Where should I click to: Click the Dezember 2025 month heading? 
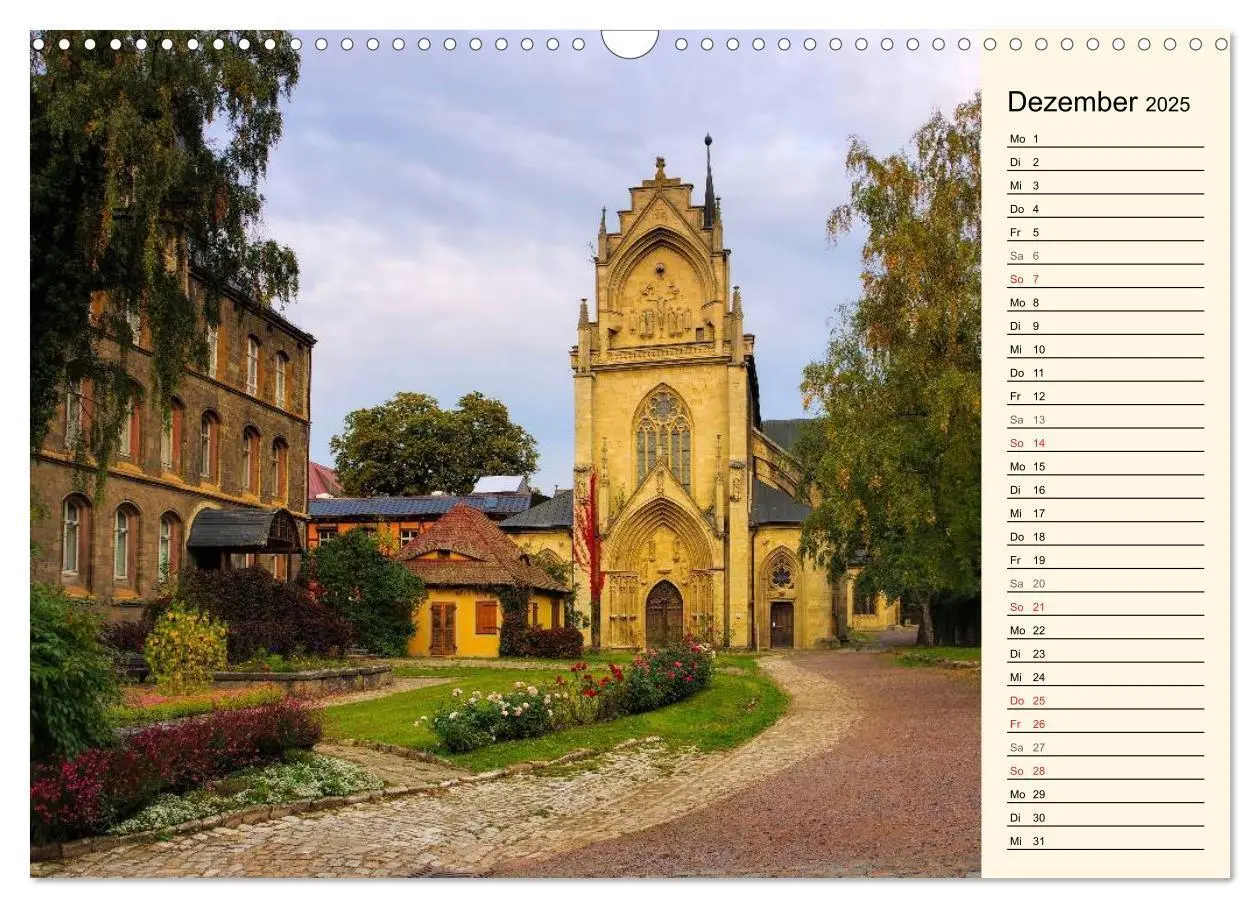click(x=1098, y=102)
